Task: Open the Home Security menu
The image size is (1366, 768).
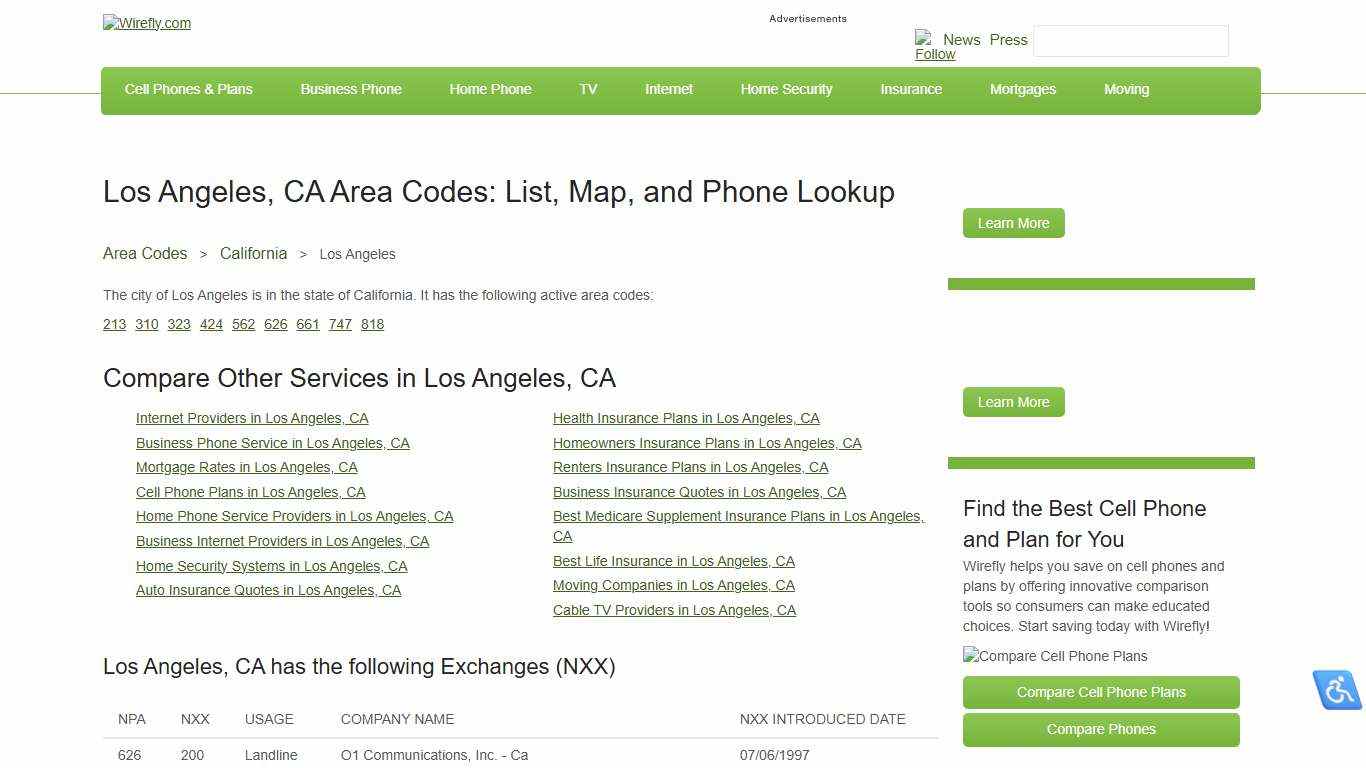Action: point(786,89)
